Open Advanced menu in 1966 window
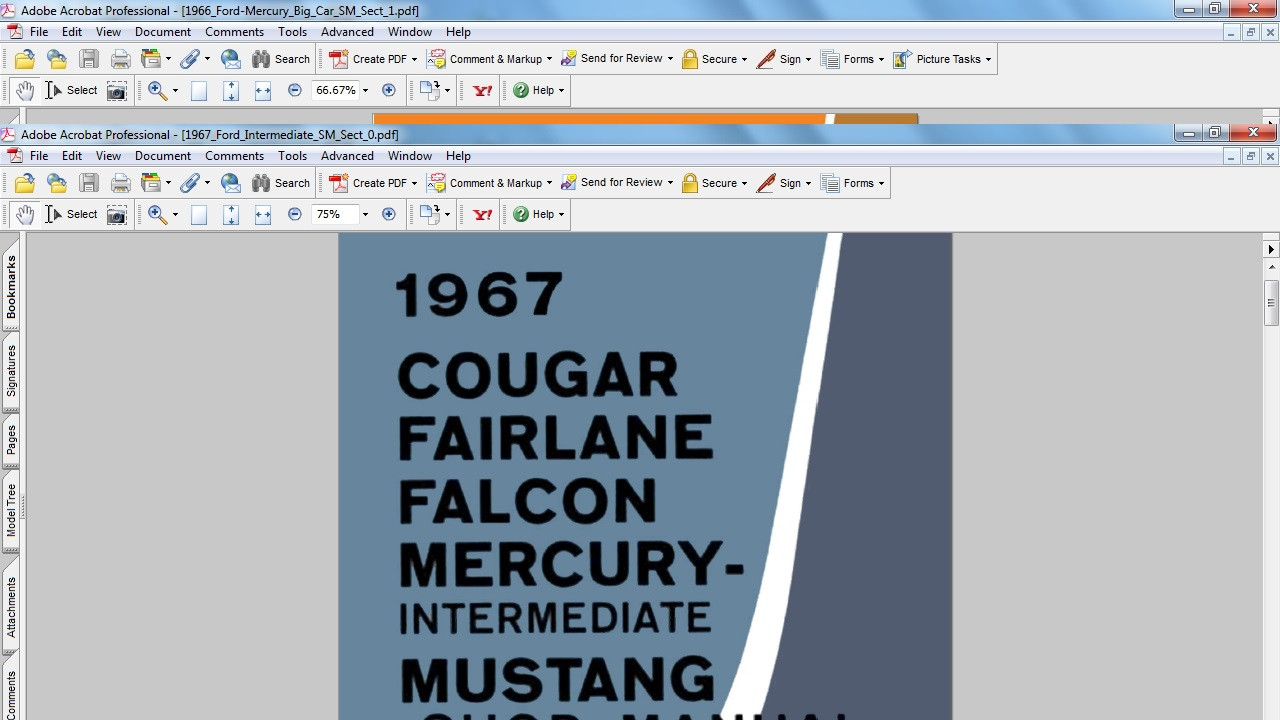Viewport: 1280px width, 720px height. [x=347, y=32]
